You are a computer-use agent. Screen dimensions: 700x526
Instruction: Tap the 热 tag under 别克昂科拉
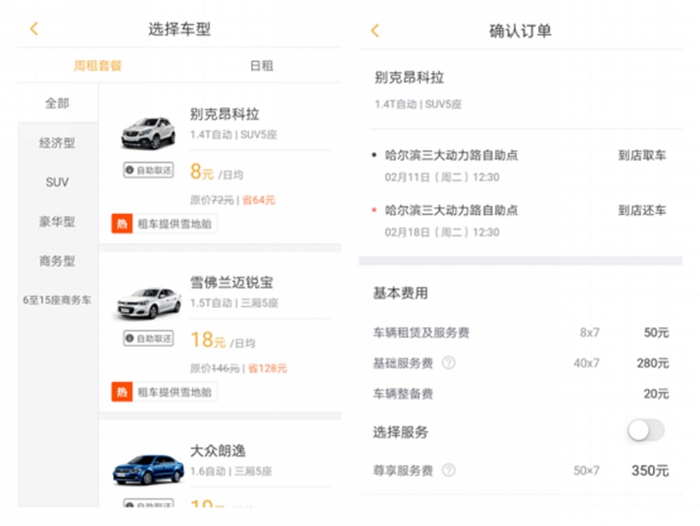tap(122, 224)
